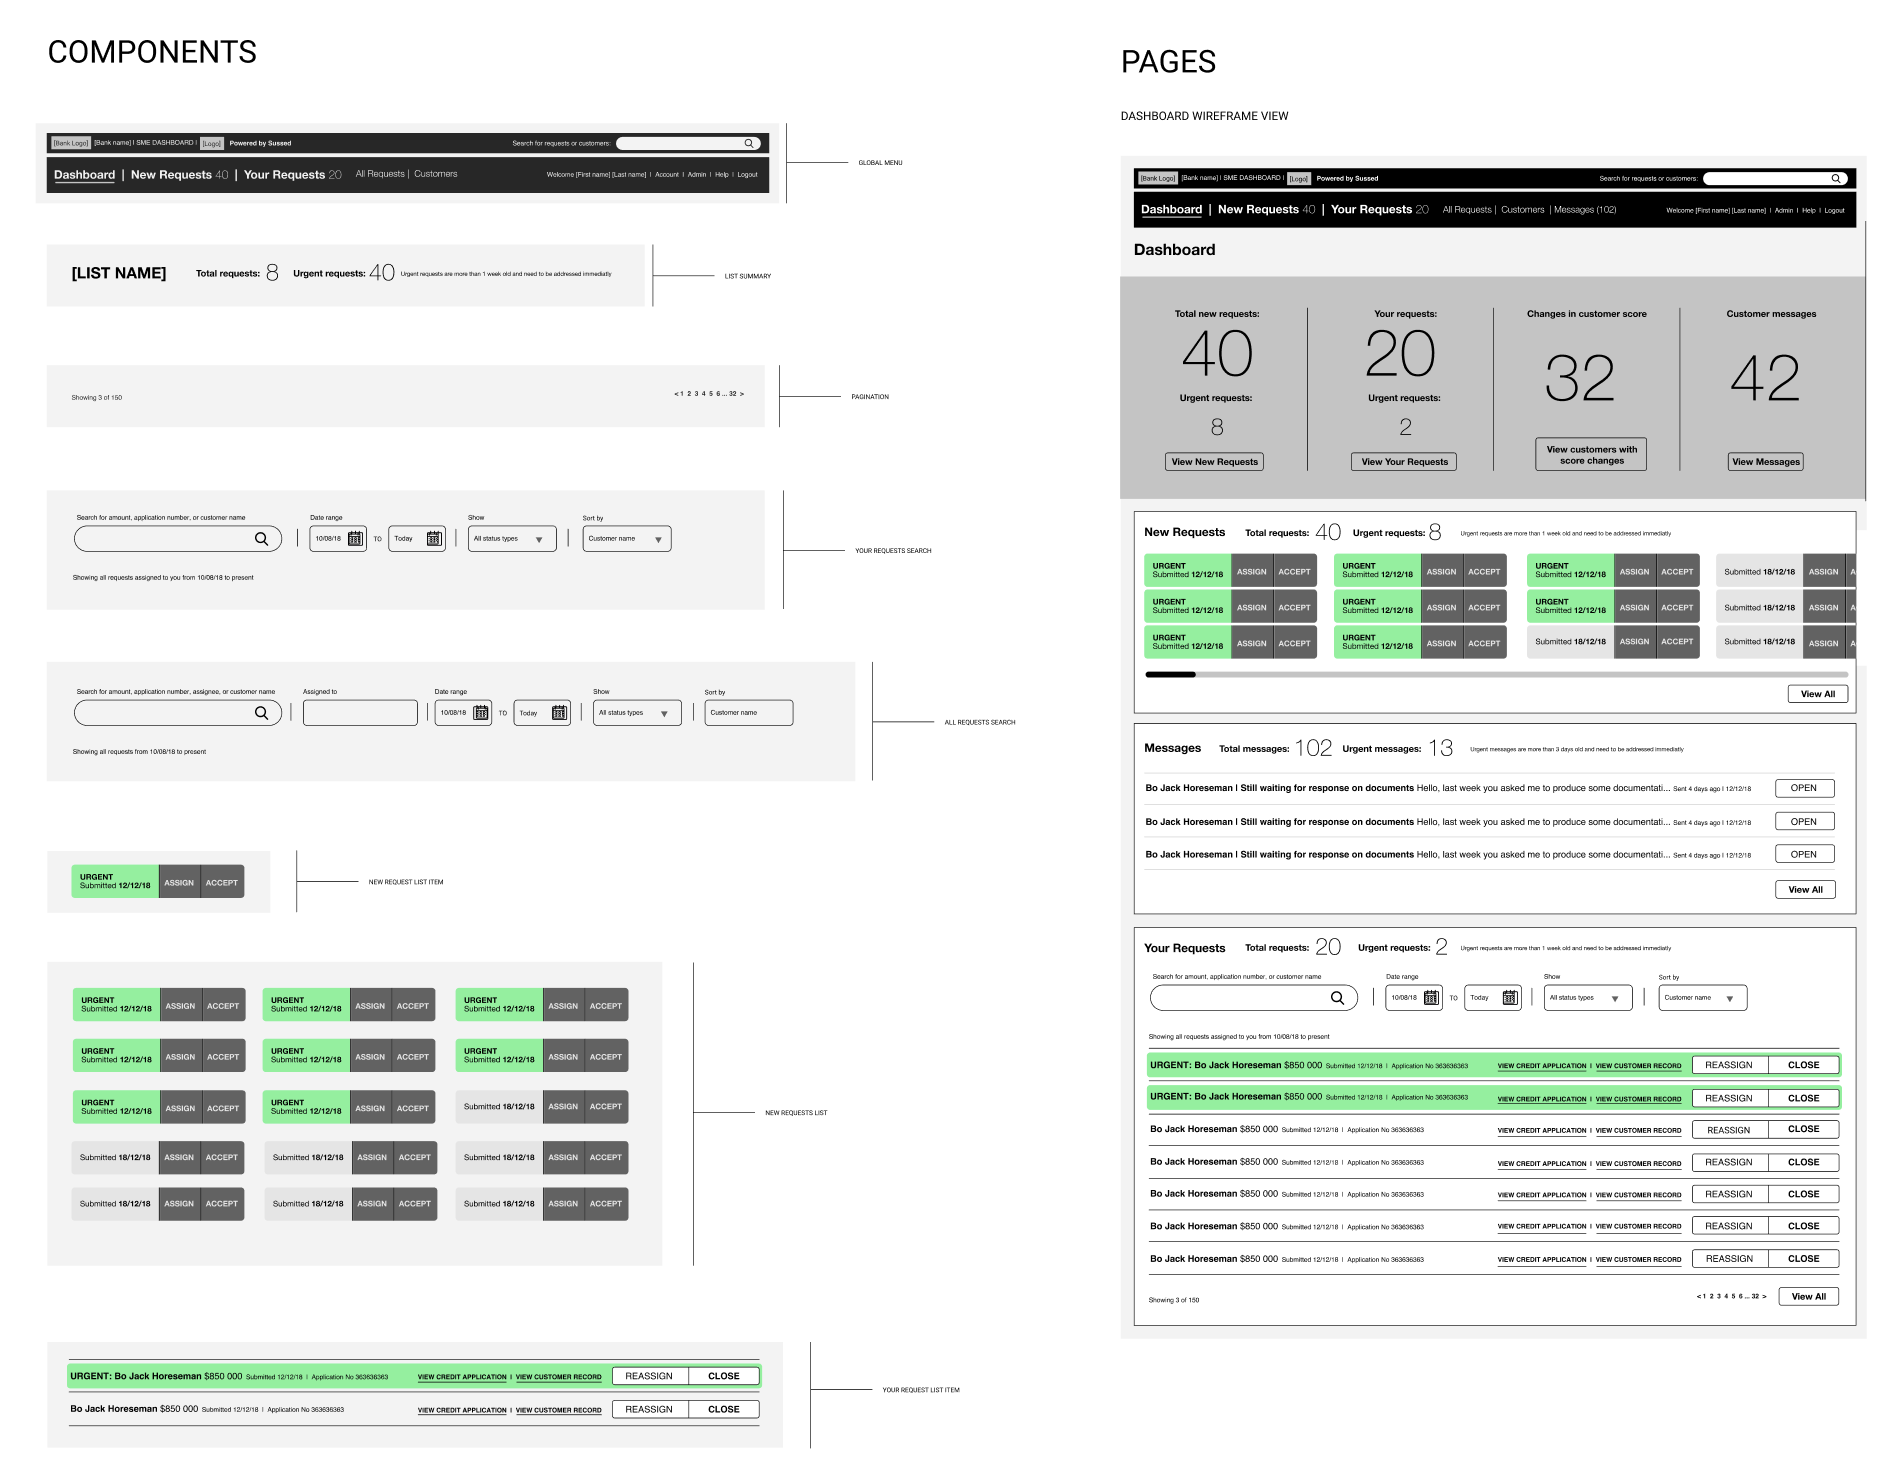Click the search text field in All Requests Search component
This screenshot has width=1890, height=1466.
178,713
